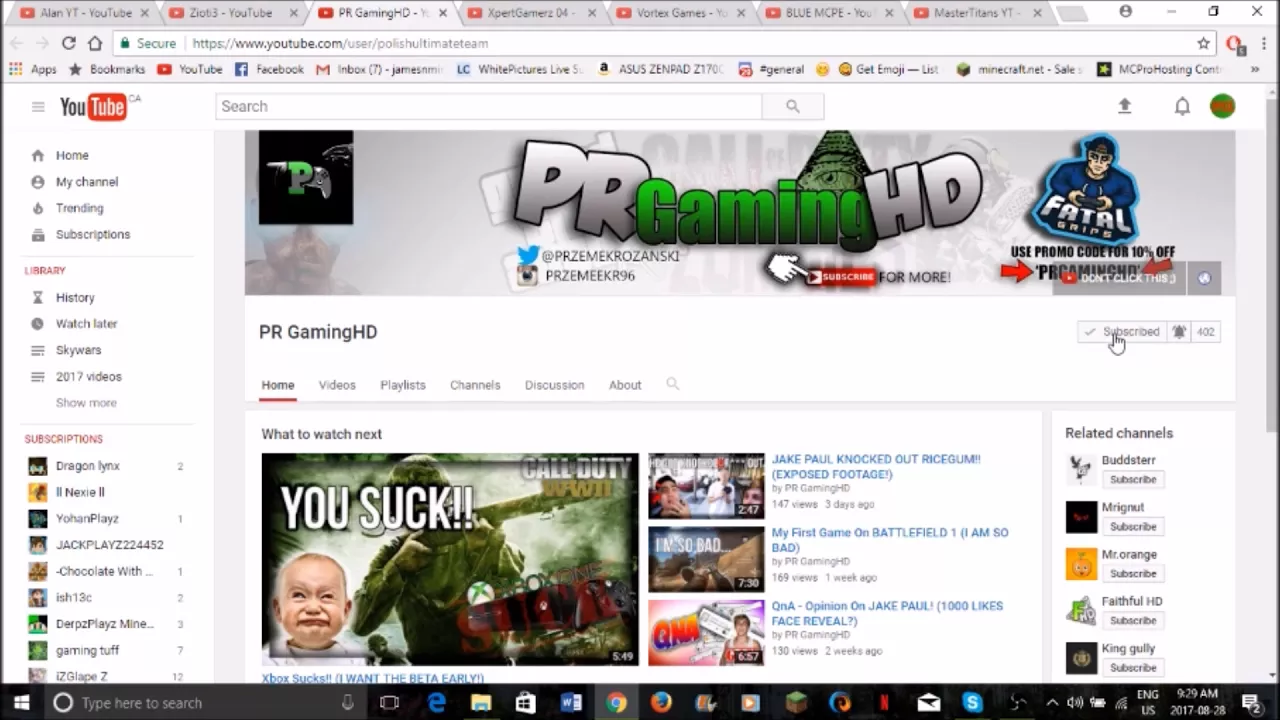Switch to the Zioti3 browser tab
Viewport: 1280px width, 720px height.
[232, 13]
